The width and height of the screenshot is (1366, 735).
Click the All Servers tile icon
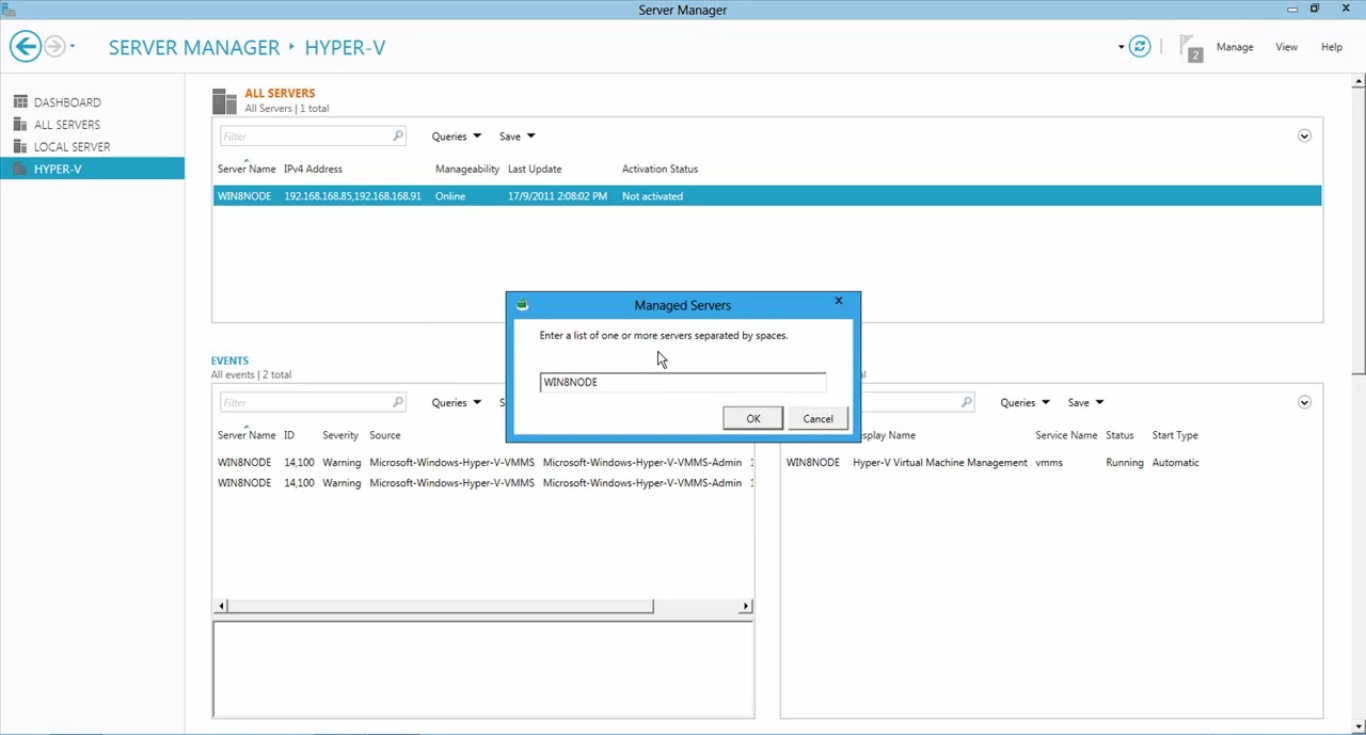tap(224, 101)
